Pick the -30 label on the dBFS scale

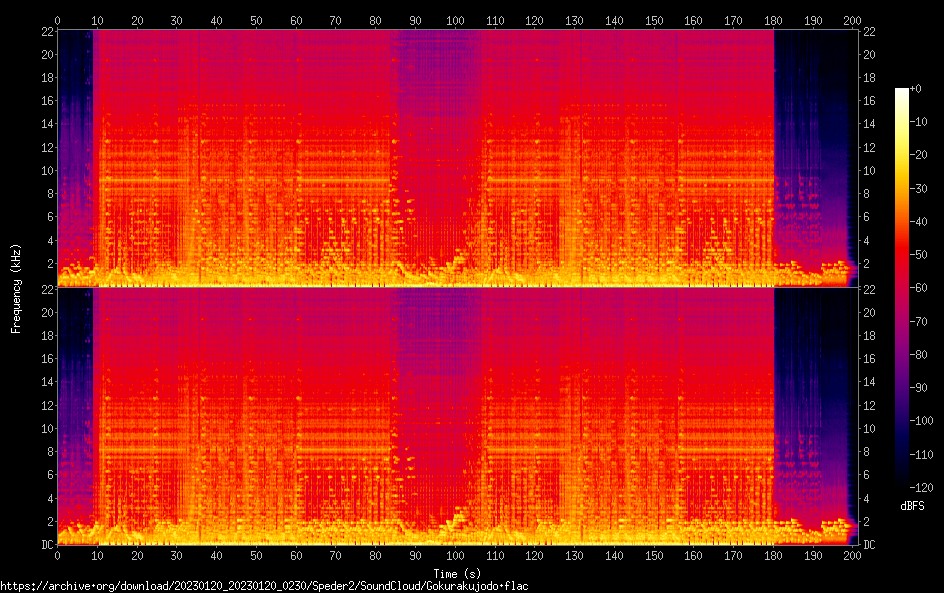coord(915,189)
